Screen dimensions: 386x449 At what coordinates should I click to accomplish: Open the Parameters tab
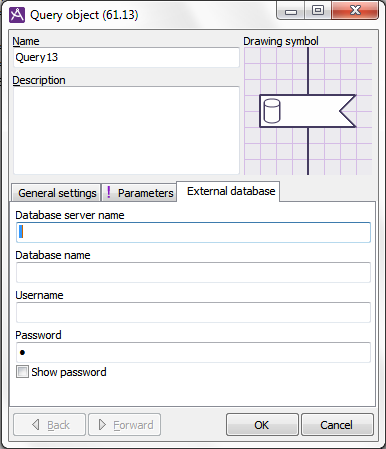(139, 193)
